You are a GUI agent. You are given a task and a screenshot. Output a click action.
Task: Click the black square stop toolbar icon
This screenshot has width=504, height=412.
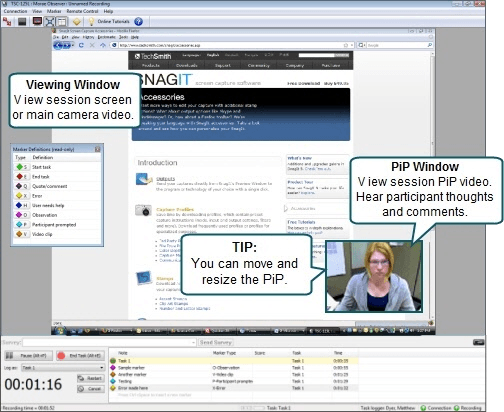click(22, 22)
